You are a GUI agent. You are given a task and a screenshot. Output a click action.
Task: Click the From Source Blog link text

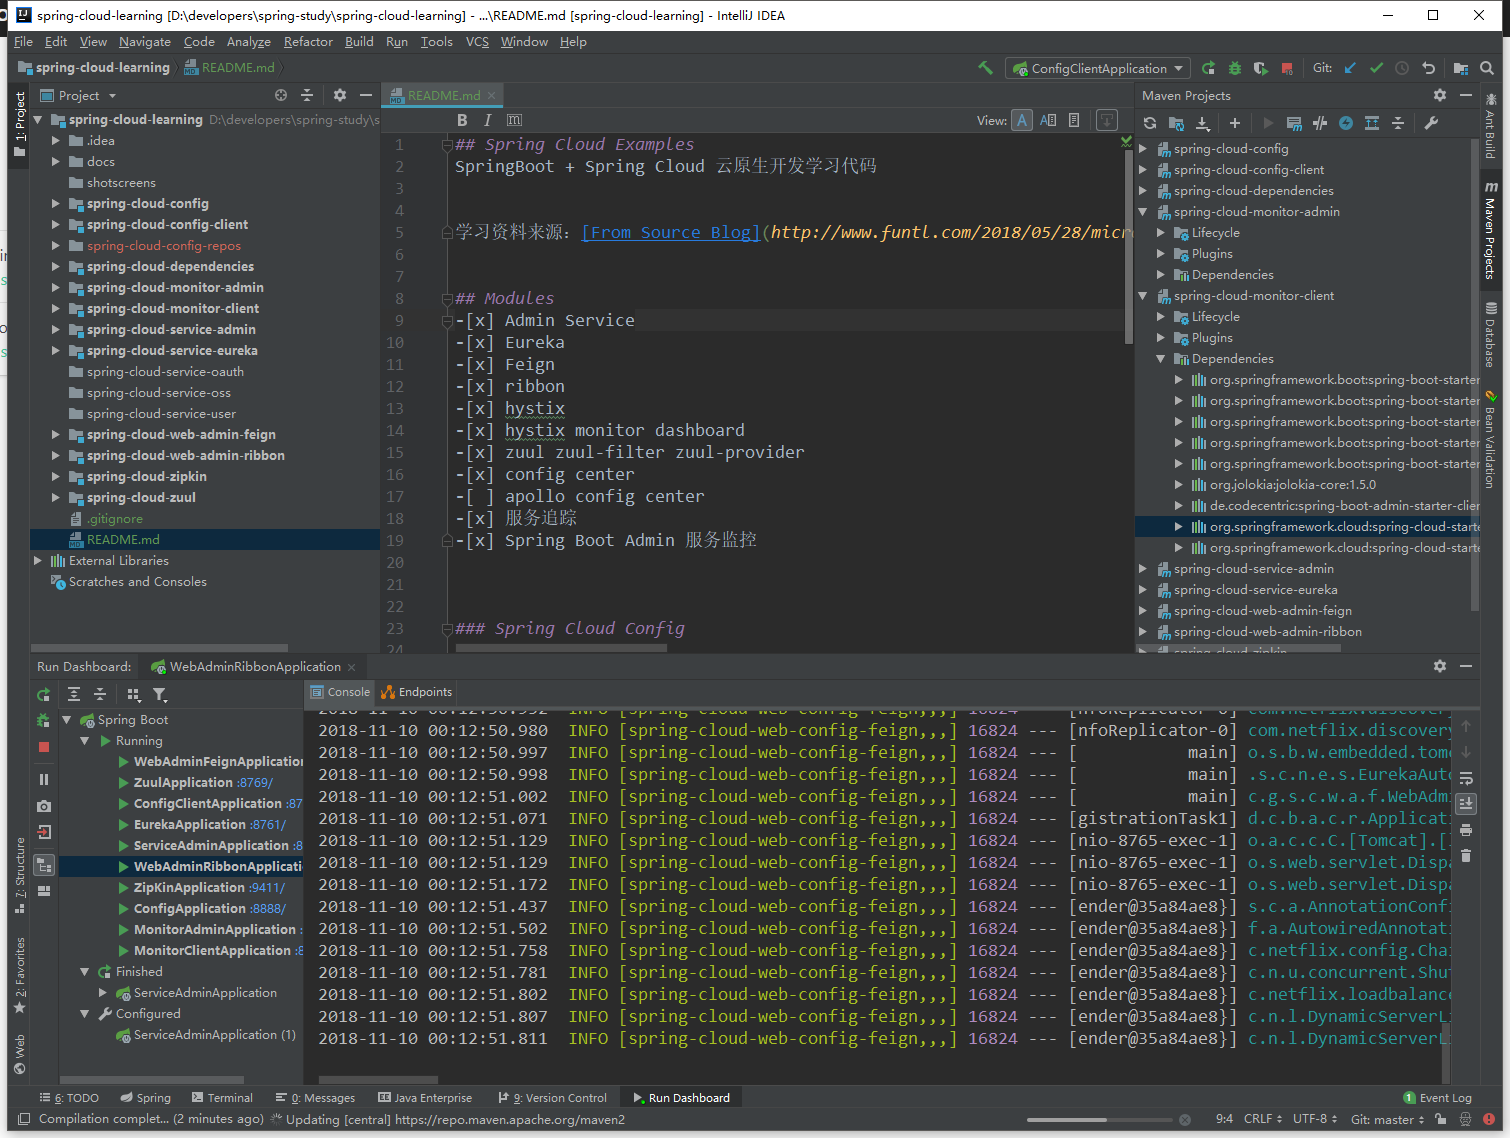pyautogui.click(x=670, y=232)
